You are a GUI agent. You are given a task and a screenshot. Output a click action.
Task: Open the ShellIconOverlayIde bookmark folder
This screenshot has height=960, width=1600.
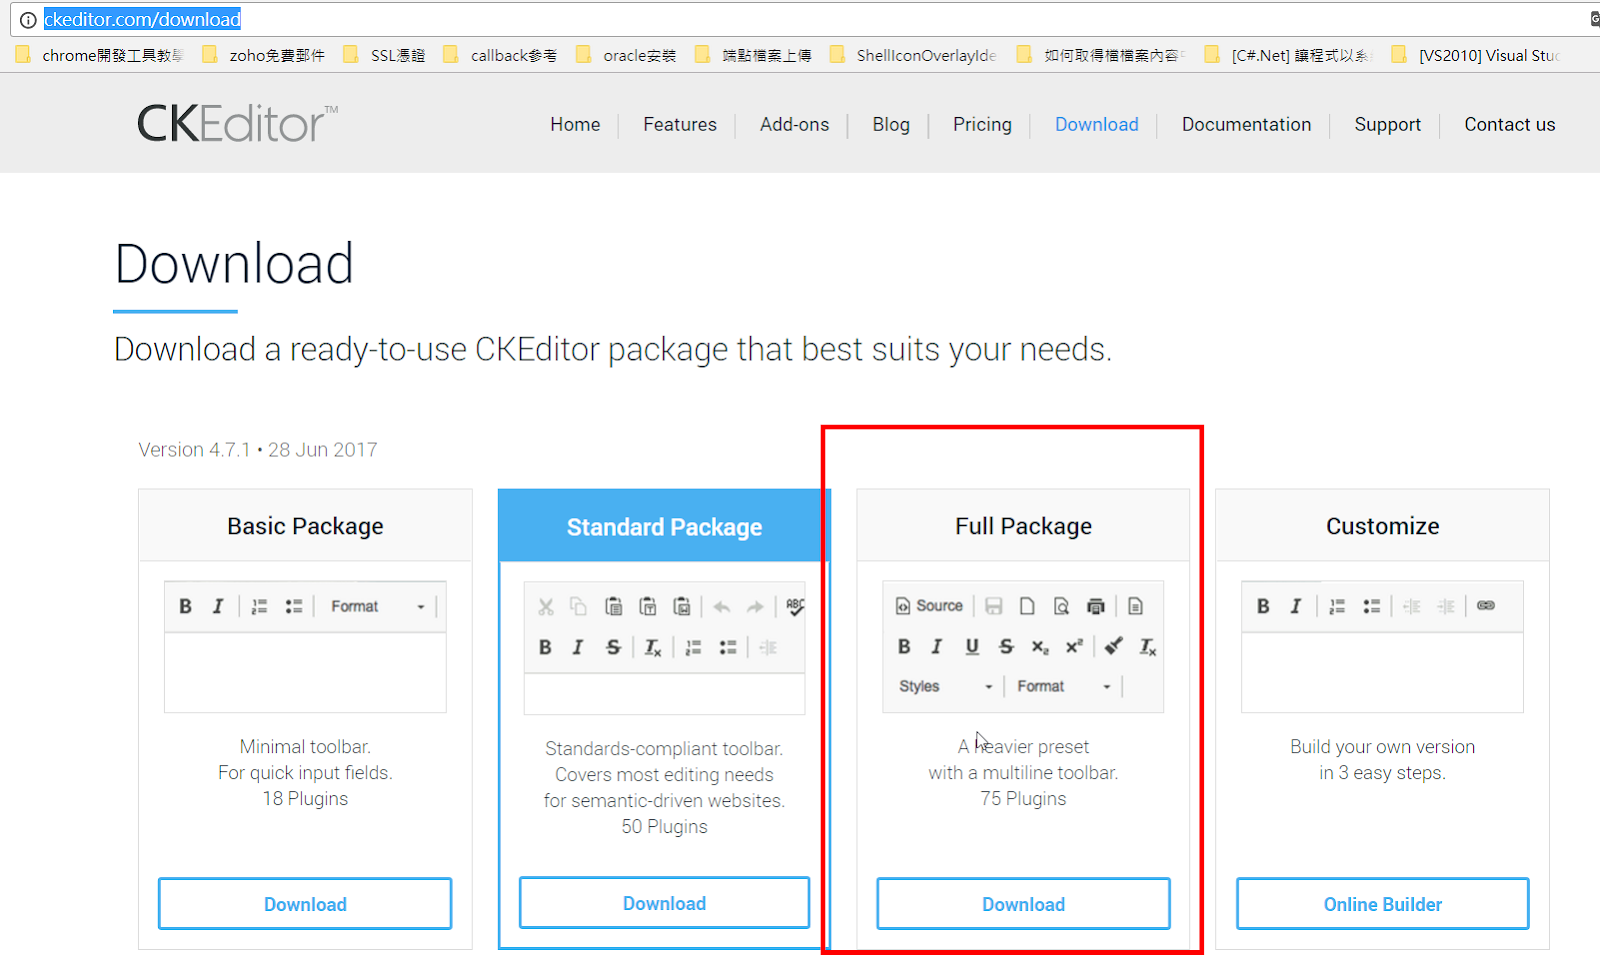(914, 55)
